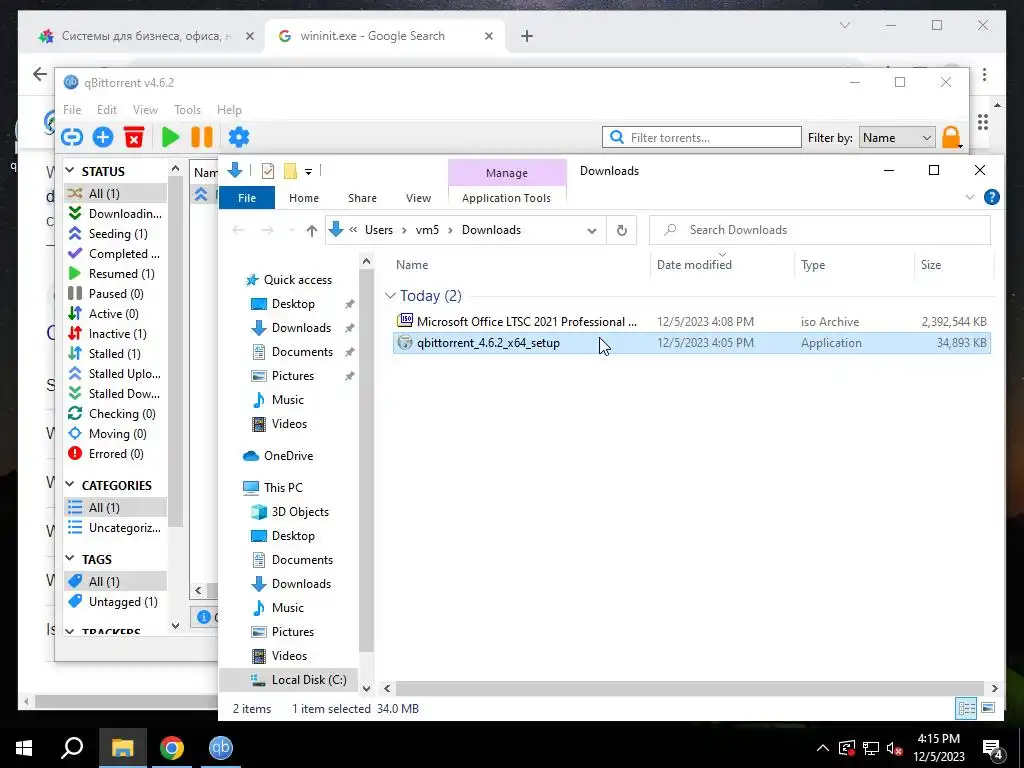1024x768 pixels.
Task: Collapse the Today (2) group
Action: (x=390, y=296)
